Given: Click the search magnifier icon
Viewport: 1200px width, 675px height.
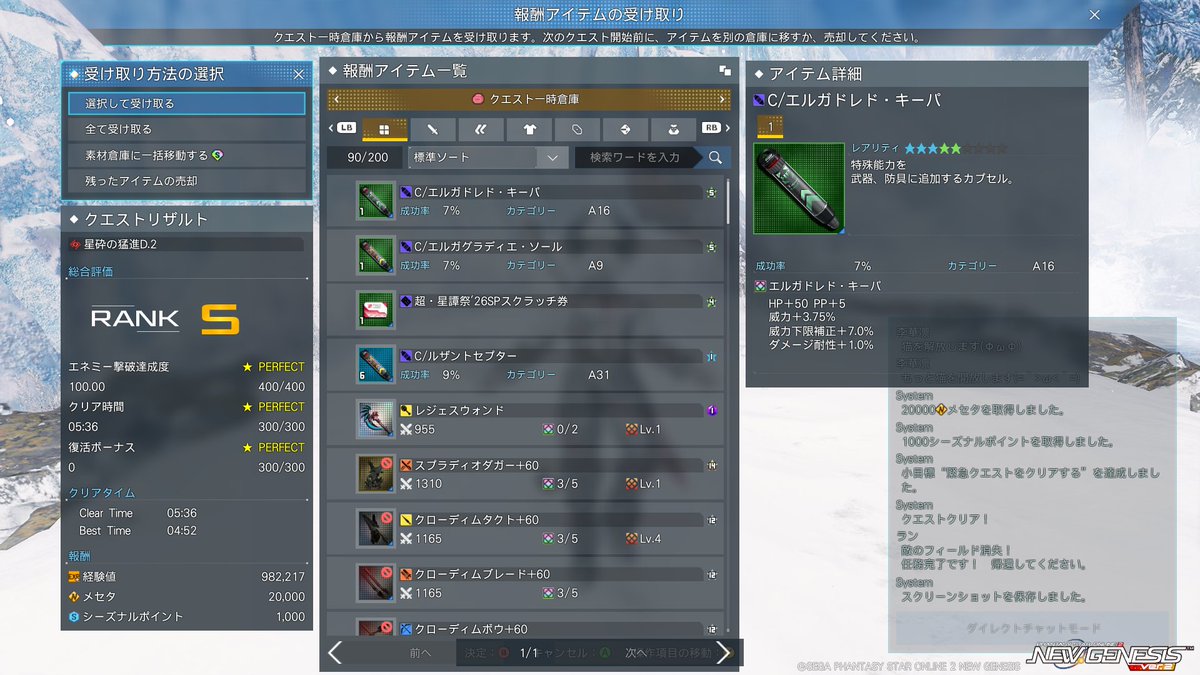Looking at the screenshot, I should [715, 157].
